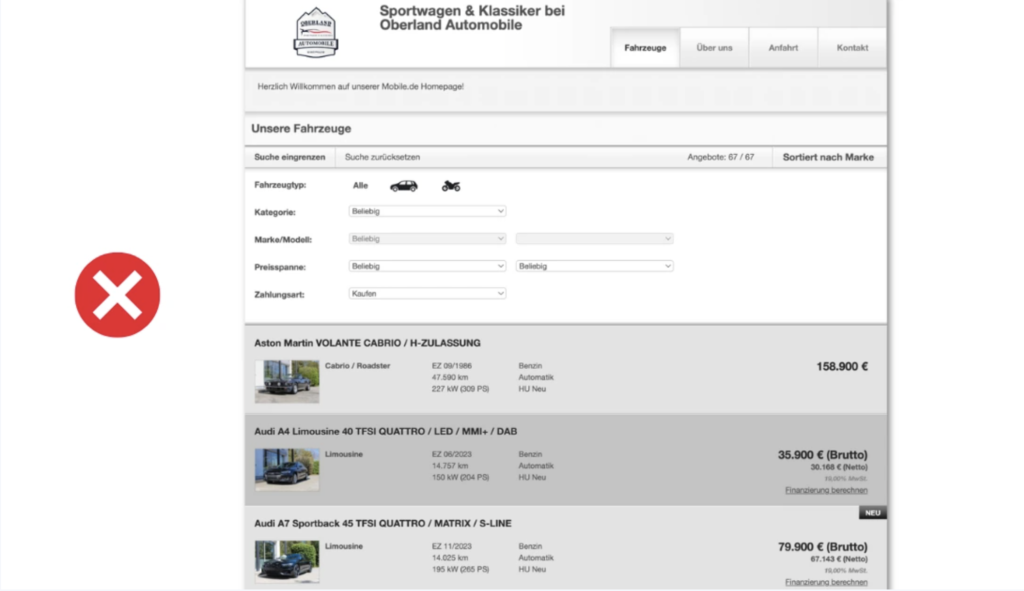Viewport: 1024px width, 591px height.
Task: Click the Aston Martin car thumbnail
Action: point(287,381)
